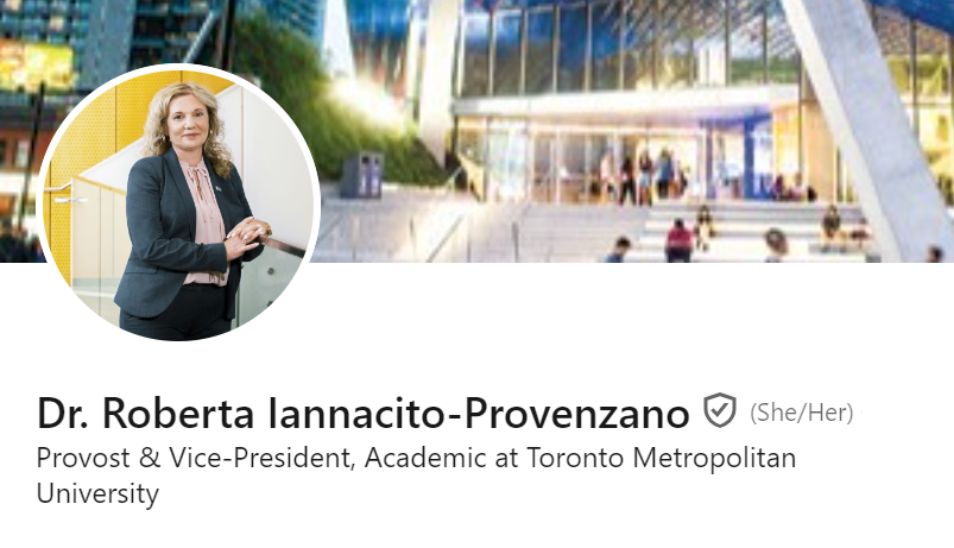Click the recycling bins in the banner photo
The height and width of the screenshot is (548, 954).
pos(361,175)
